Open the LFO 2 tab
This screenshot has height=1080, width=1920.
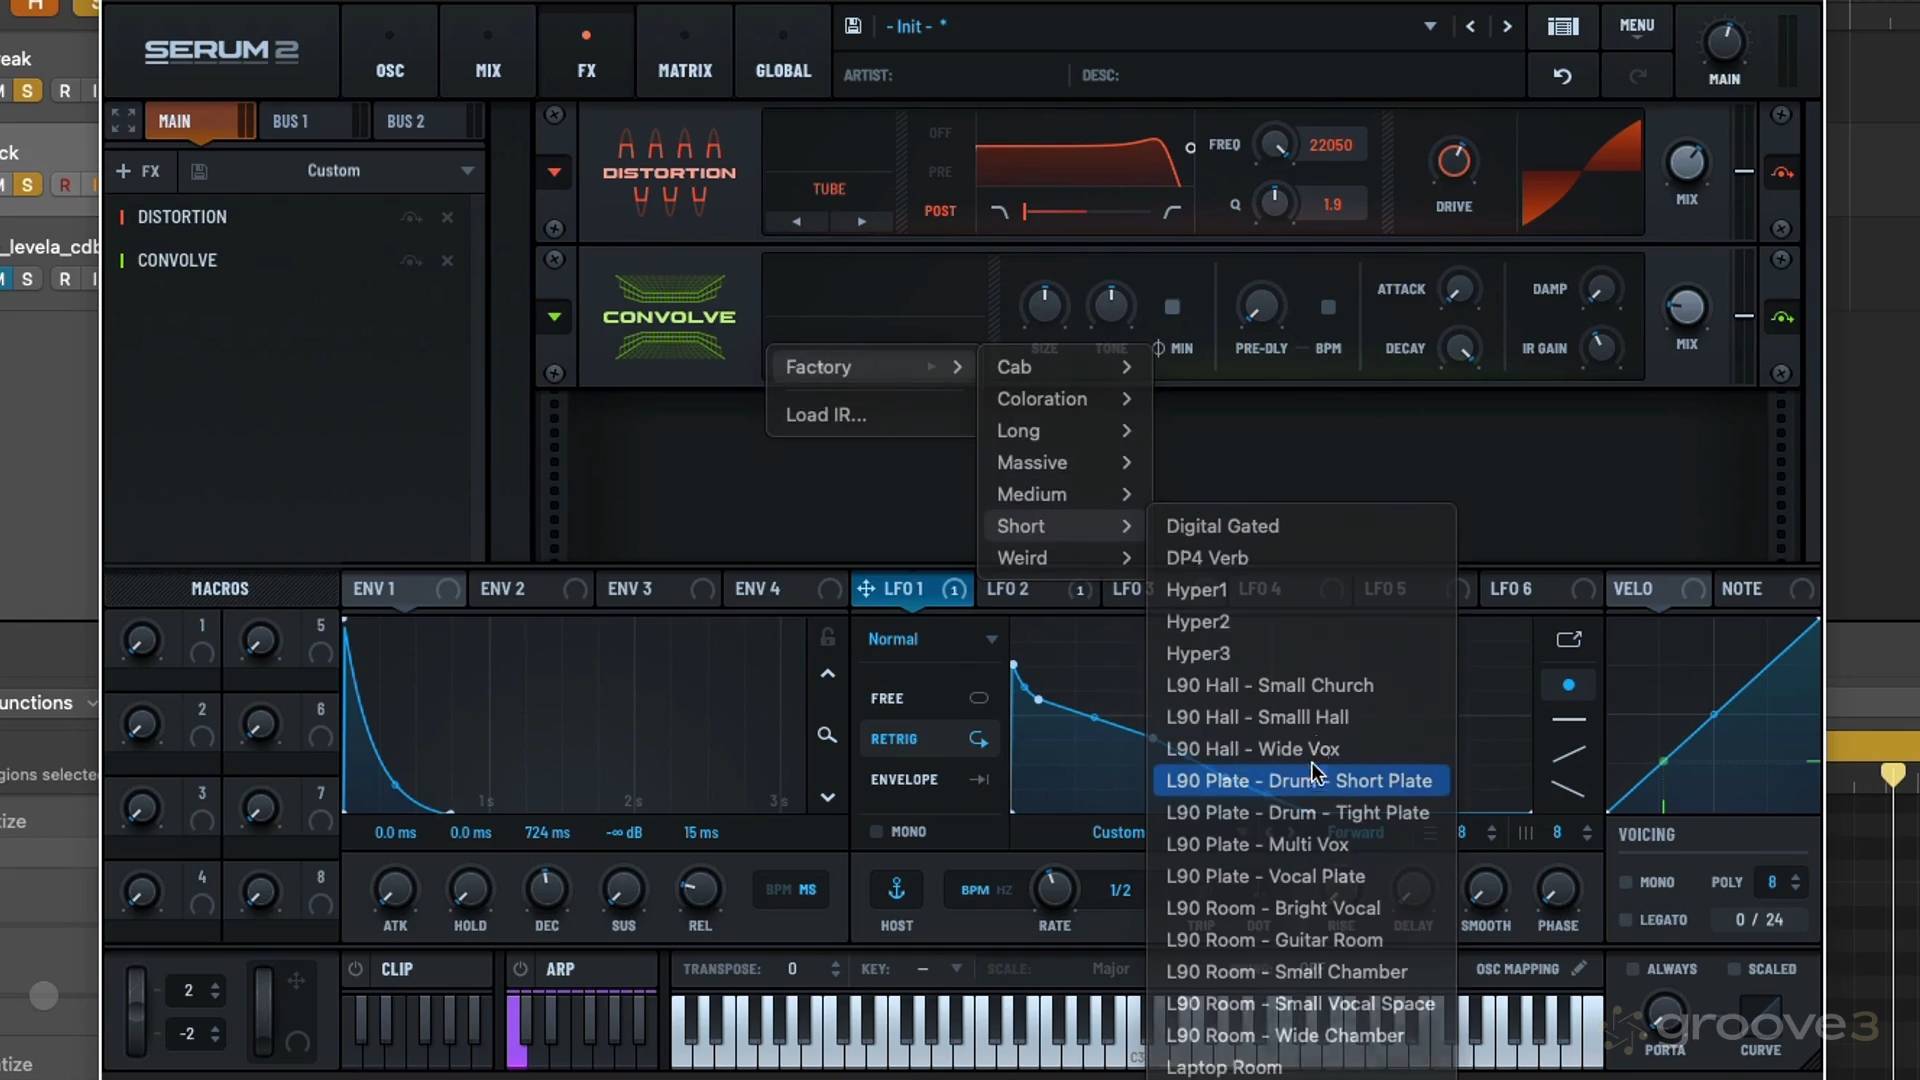coord(1036,589)
